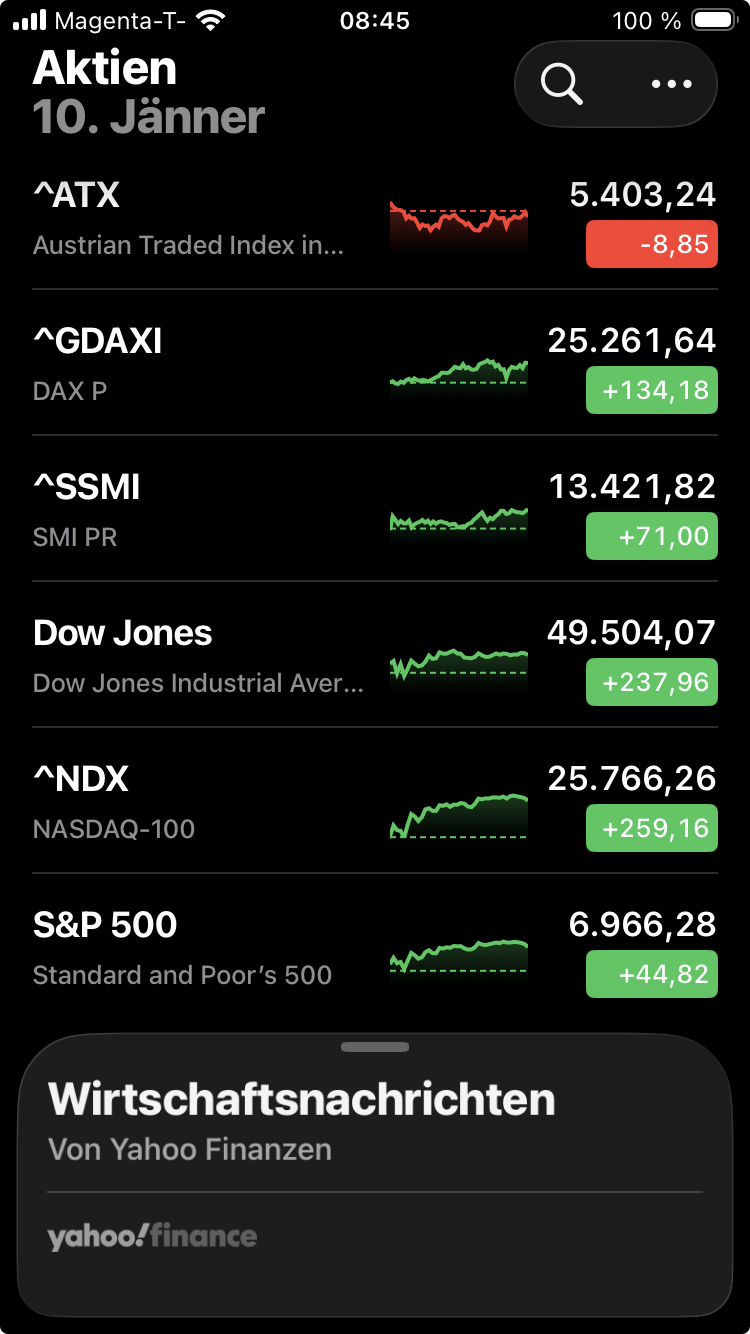Toggle the ^ATX -8,85 change badge

coord(651,244)
